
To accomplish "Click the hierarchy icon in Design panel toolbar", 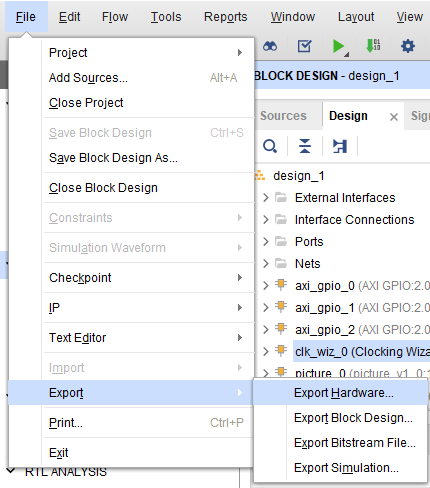I will [340, 146].
